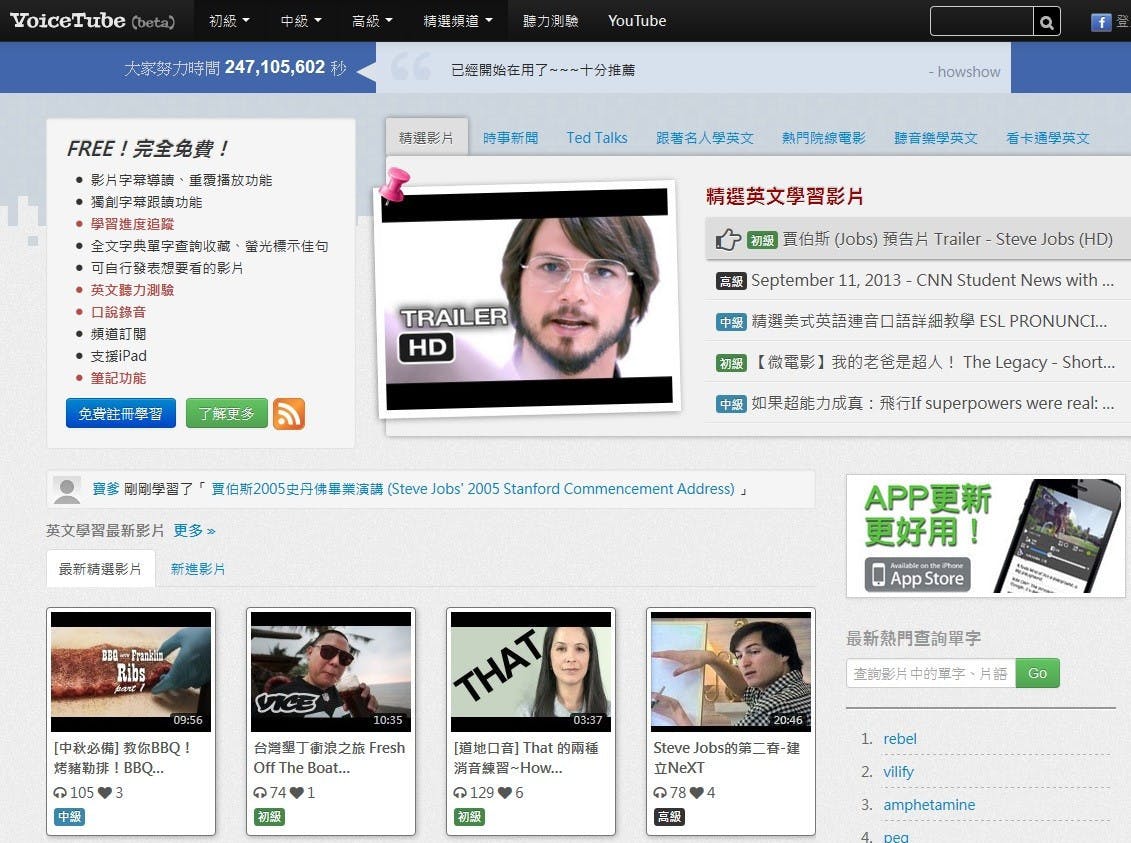
Task: Click the heart icon on the BBQ Ribs card
Action: pos(105,793)
